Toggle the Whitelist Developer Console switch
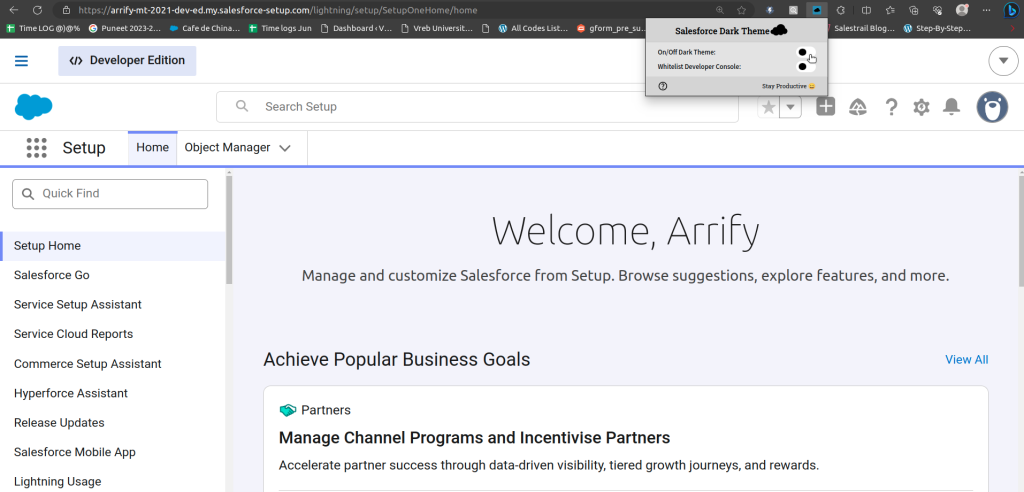Image resolution: width=1024 pixels, height=492 pixels. [x=807, y=67]
